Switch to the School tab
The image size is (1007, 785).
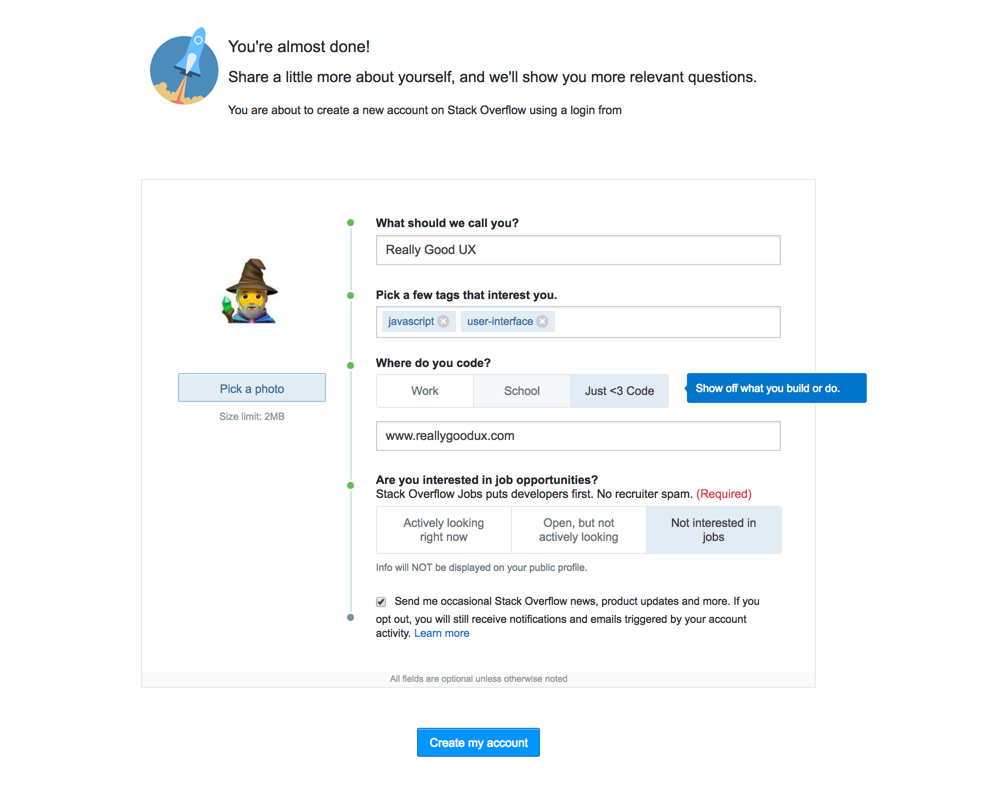[521, 390]
